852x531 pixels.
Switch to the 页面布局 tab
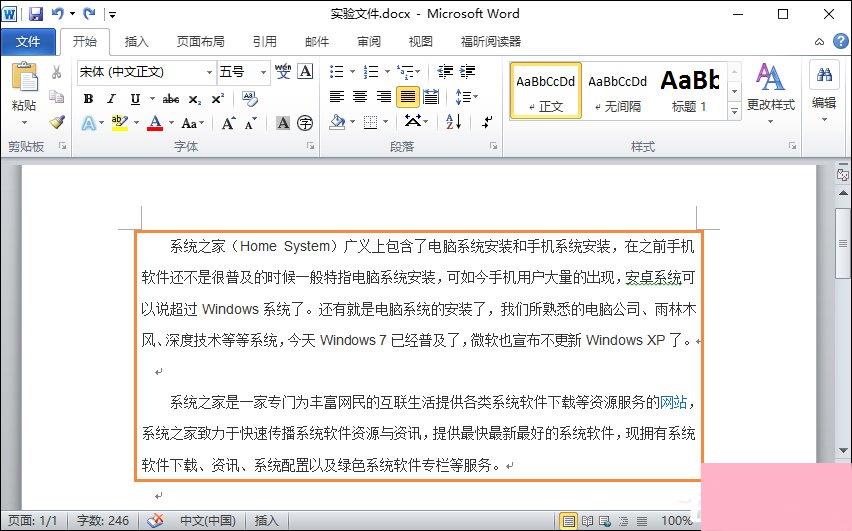(x=200, y=42)
